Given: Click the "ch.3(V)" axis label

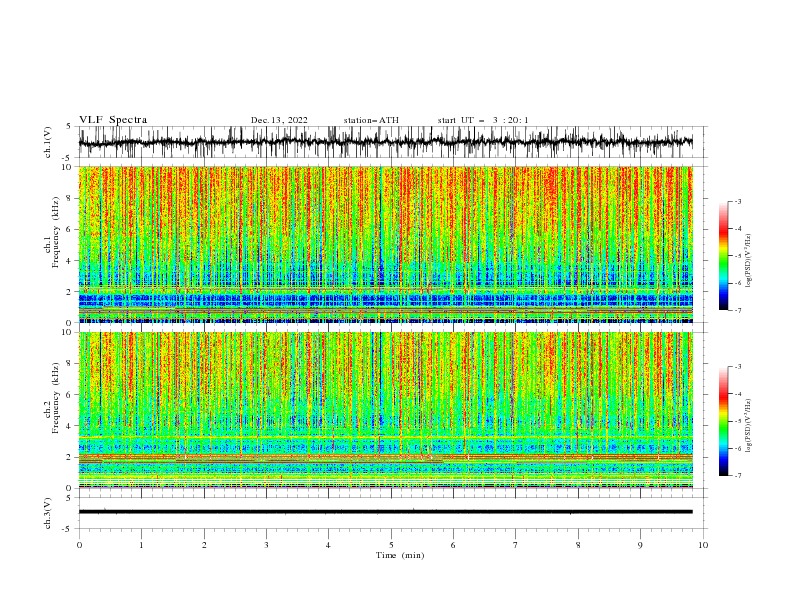Looking at the screenshot, I should click(48, 513).
